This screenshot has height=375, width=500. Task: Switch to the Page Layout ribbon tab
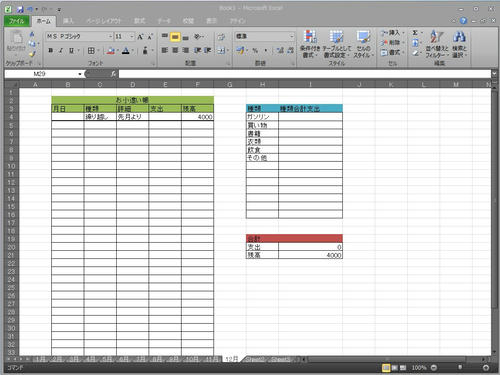click(x=104, y=21)
